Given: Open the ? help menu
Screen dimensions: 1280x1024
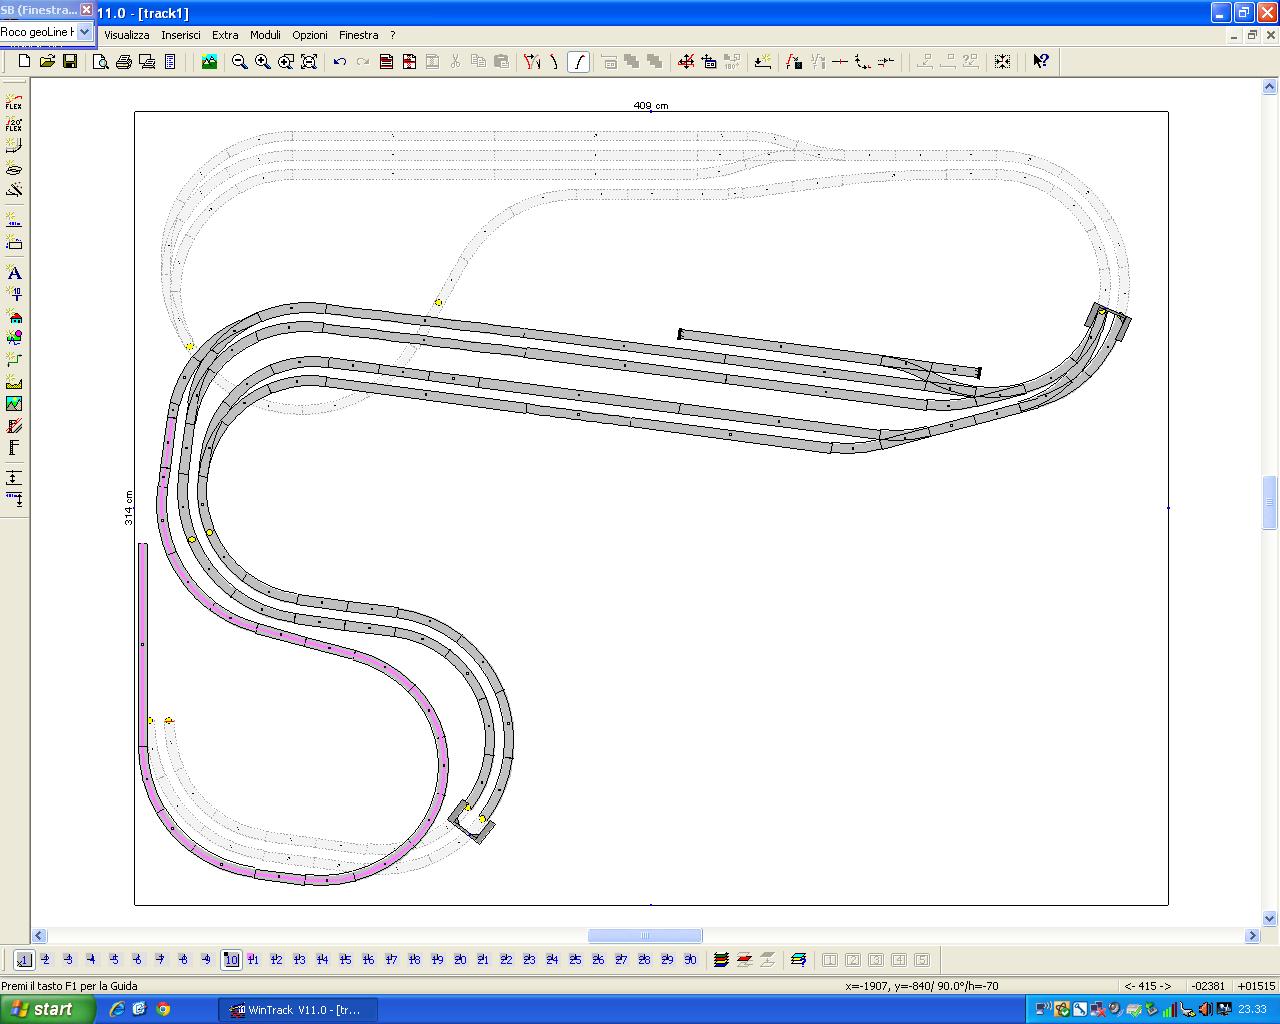Looking at the screenshot, I should point(393,35).
